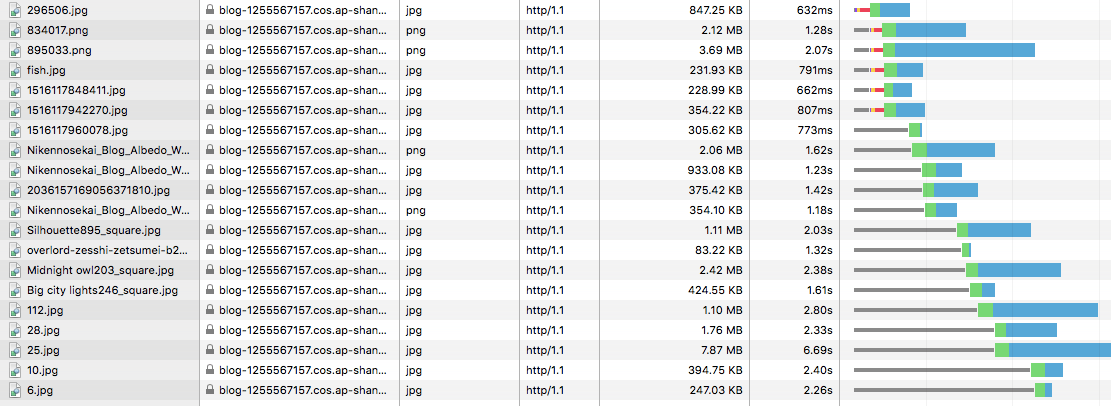
Task: Select the 2036157169056371810.jpg file name
Action: coord(98,190)
